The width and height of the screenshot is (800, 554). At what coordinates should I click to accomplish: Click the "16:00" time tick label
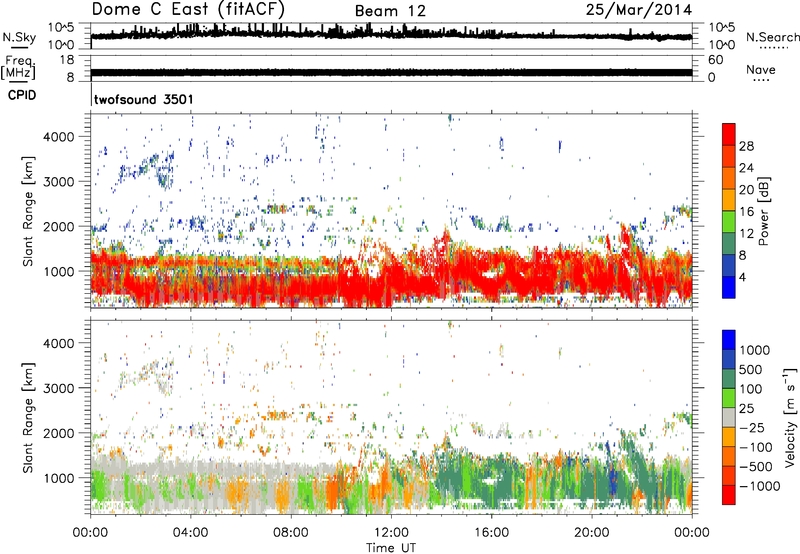491,533
